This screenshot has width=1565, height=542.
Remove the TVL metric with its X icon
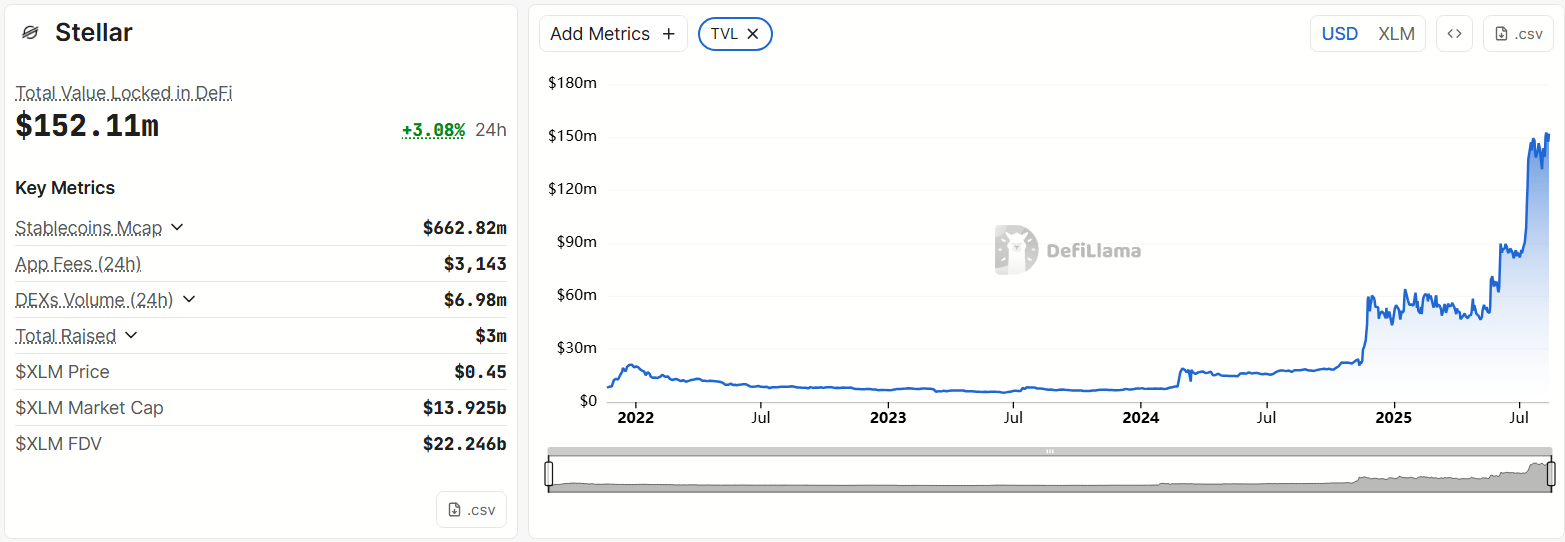[753, 34]
